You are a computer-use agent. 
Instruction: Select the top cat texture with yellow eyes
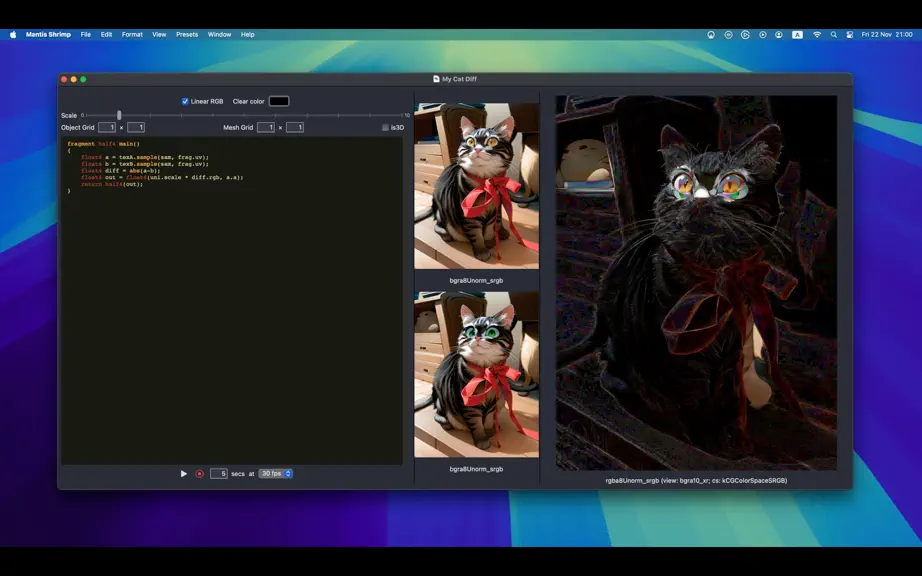tap(476, 186)
